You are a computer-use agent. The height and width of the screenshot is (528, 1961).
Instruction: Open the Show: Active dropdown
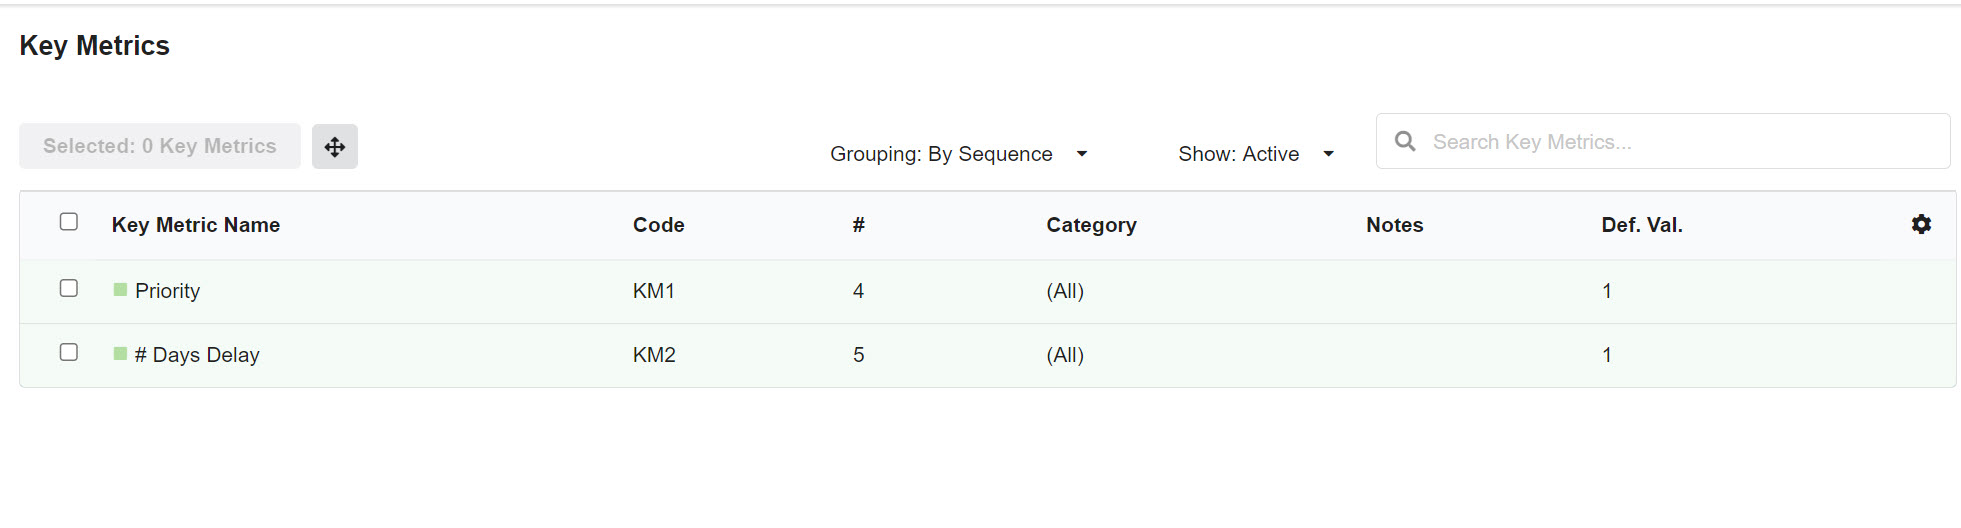pos(1256,154)
